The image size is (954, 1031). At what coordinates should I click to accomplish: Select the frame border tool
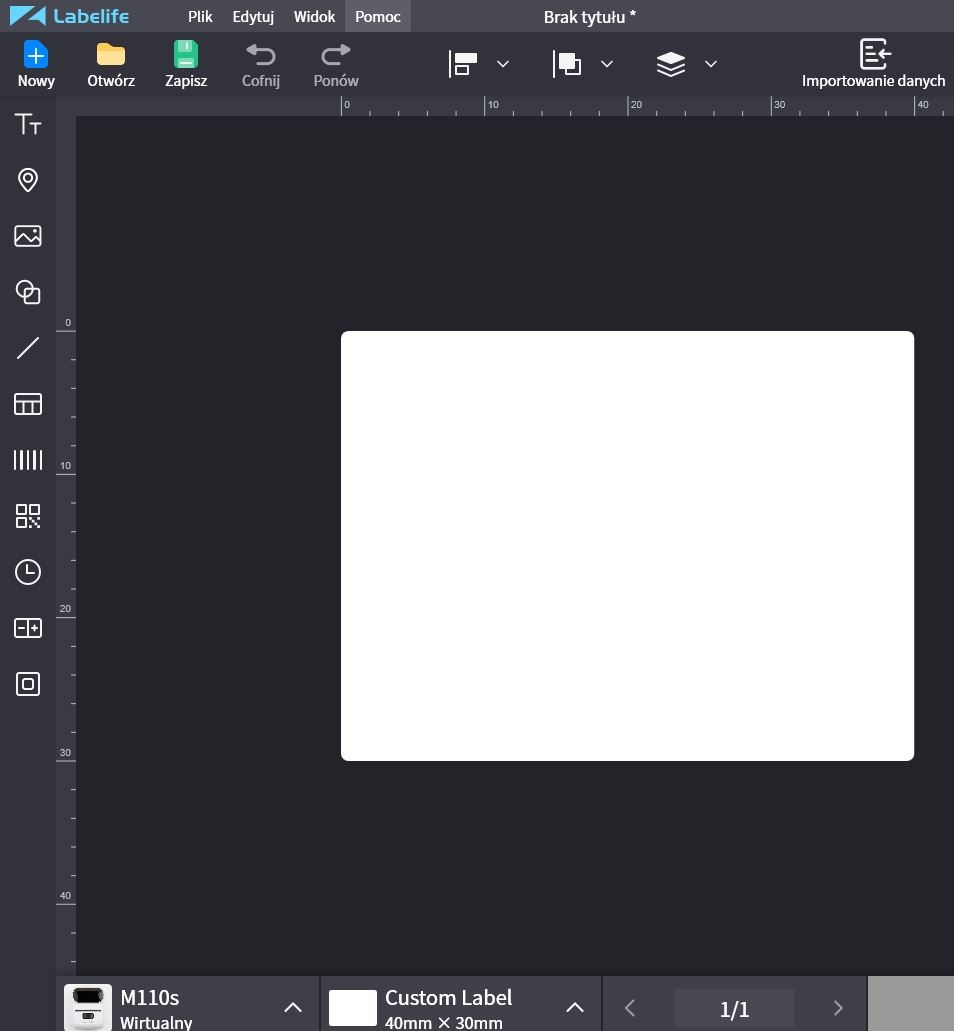tap(28, 684)
